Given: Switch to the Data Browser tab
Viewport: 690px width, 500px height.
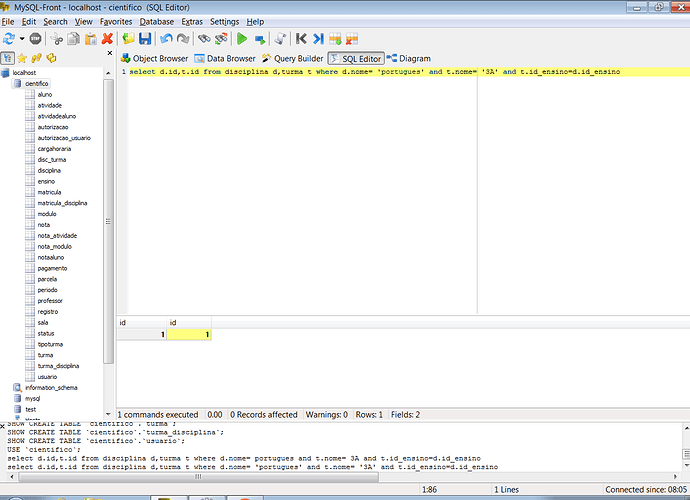Looking at the screenshot, I should pos(224,58).
